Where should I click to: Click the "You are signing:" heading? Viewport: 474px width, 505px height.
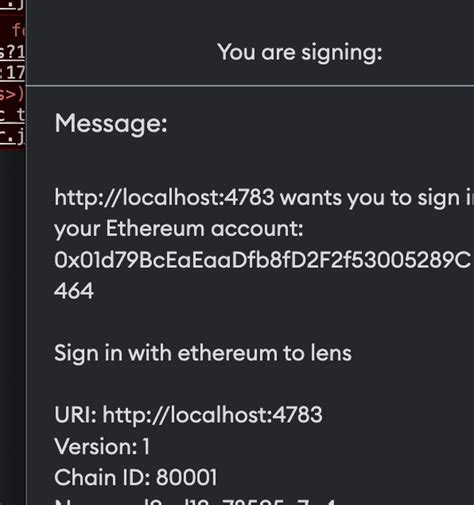click(x=300, y=53)
